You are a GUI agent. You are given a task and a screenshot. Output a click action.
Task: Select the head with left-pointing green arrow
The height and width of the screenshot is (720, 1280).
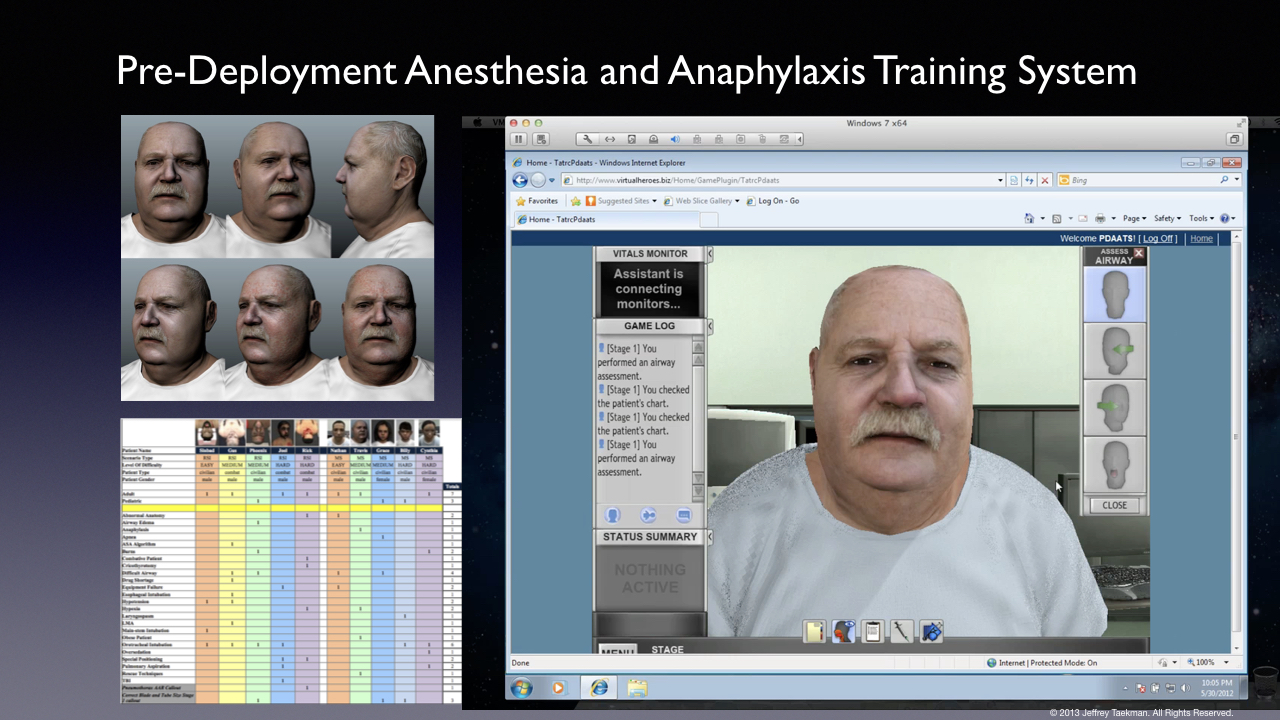click(1114, 352)
